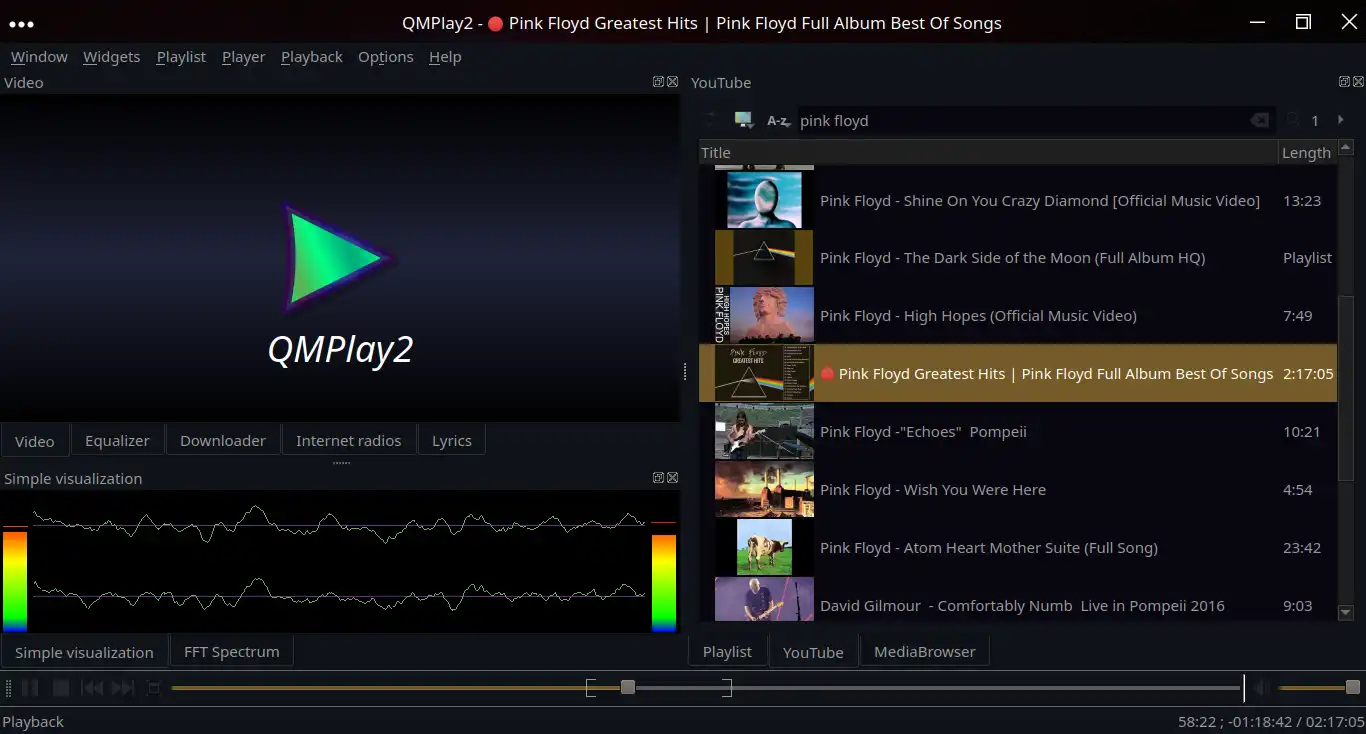
Task: Switch to the Lyrics tab
Action: [x=451, y=440]
